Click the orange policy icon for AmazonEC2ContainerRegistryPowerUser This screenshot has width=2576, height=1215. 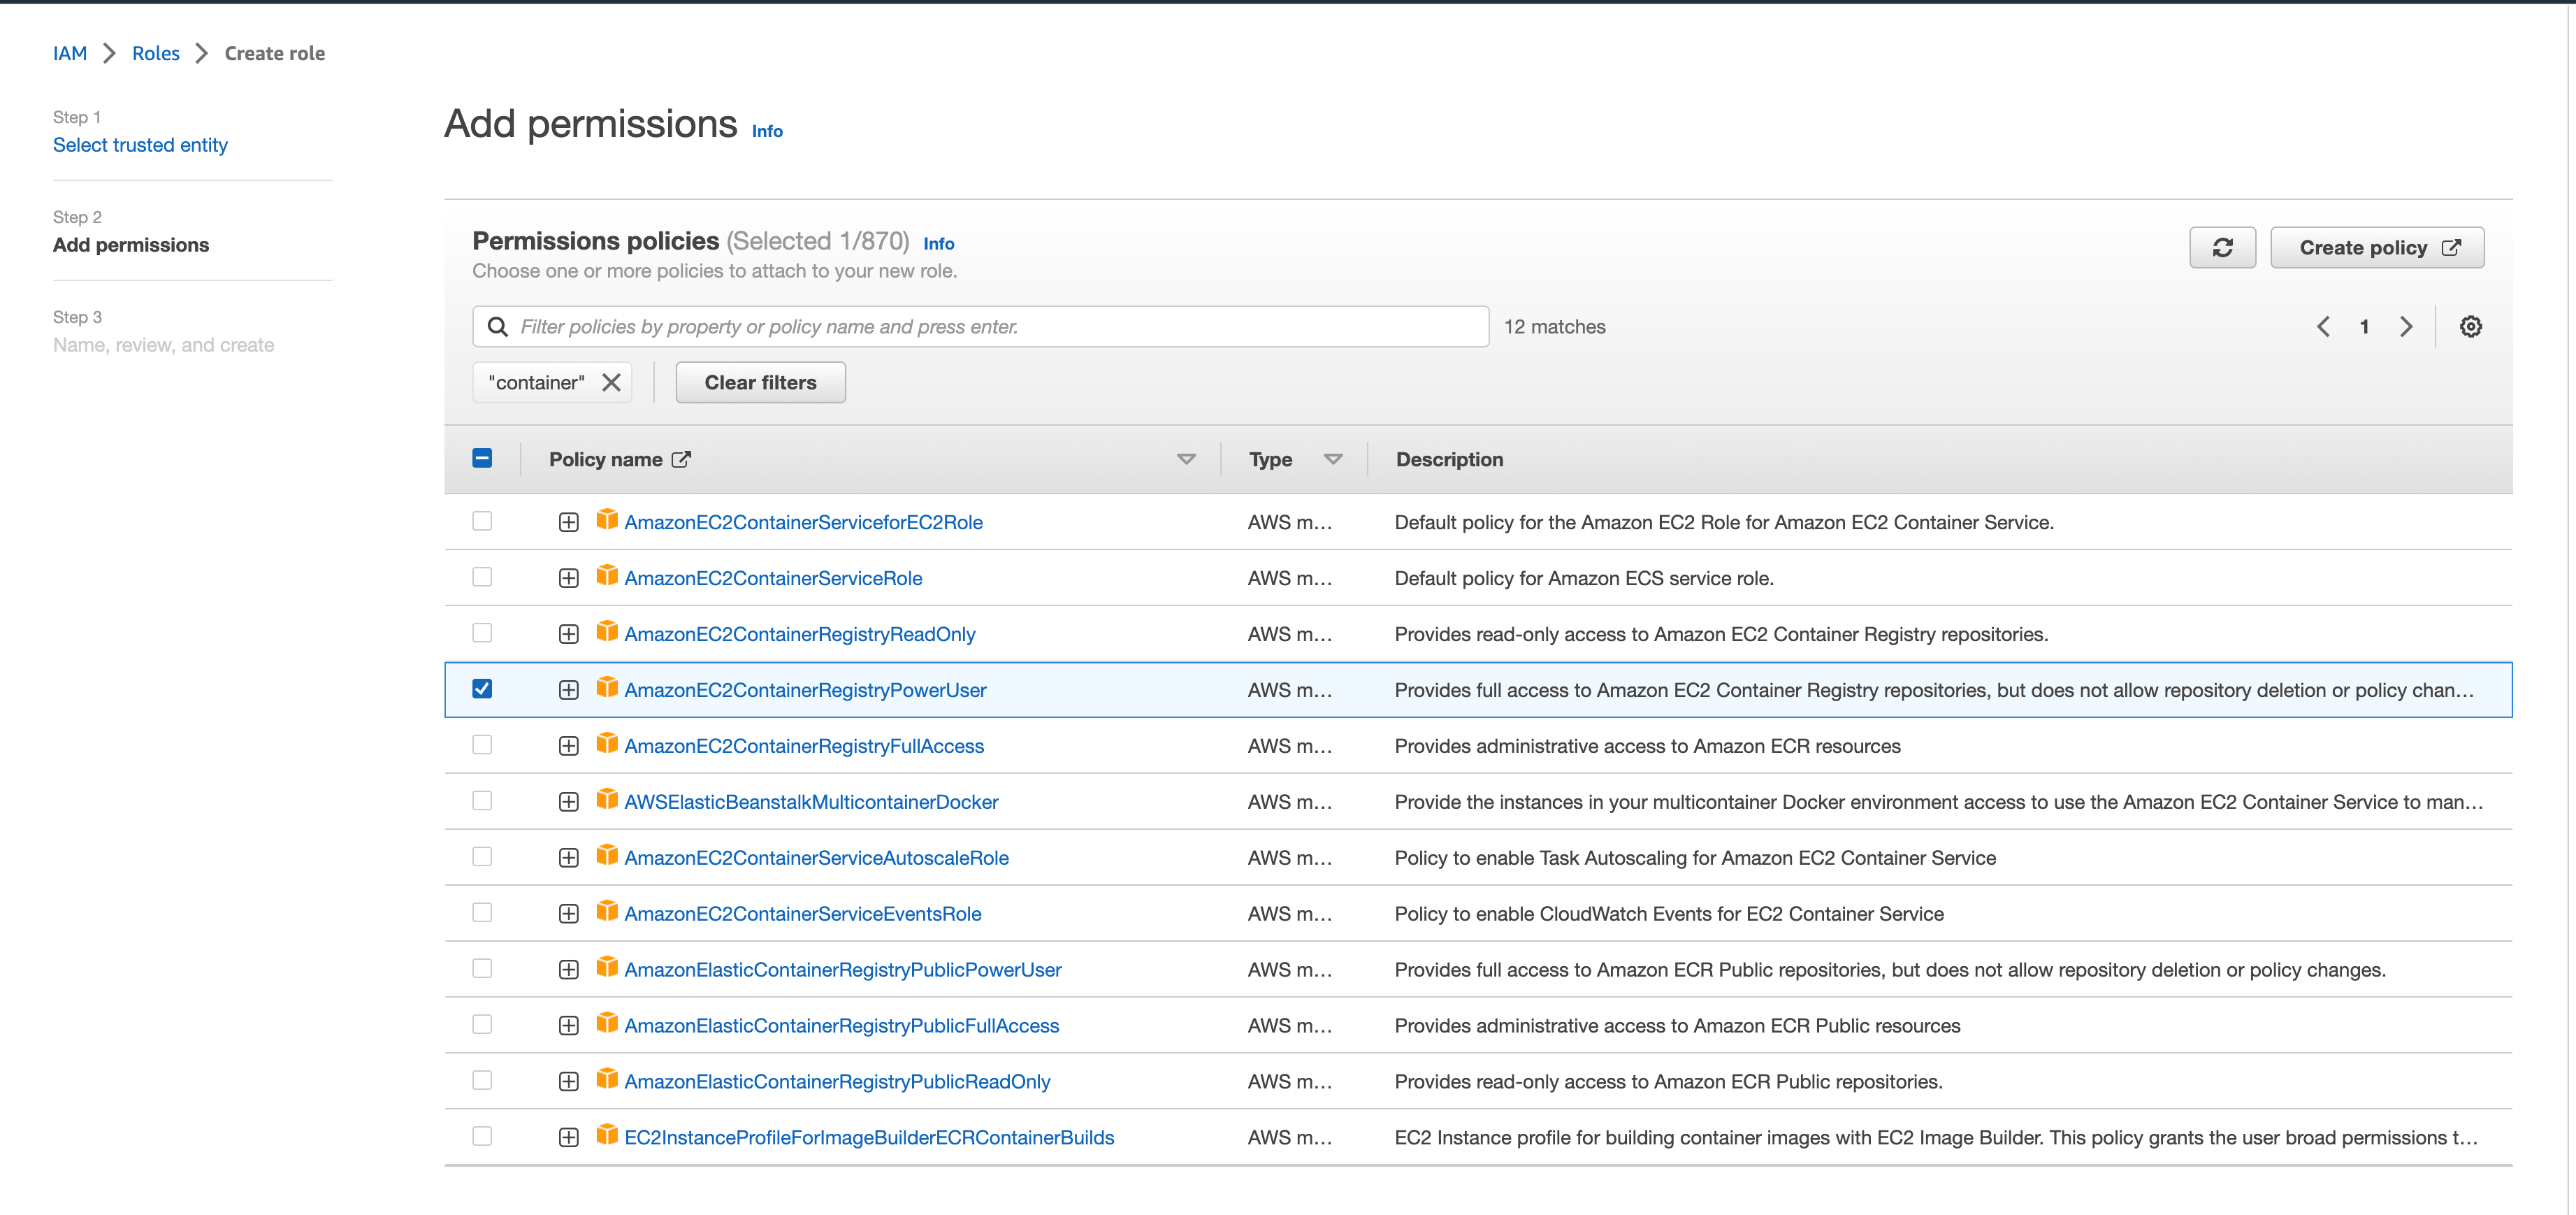pyautogui.click(x=606, y=687)
